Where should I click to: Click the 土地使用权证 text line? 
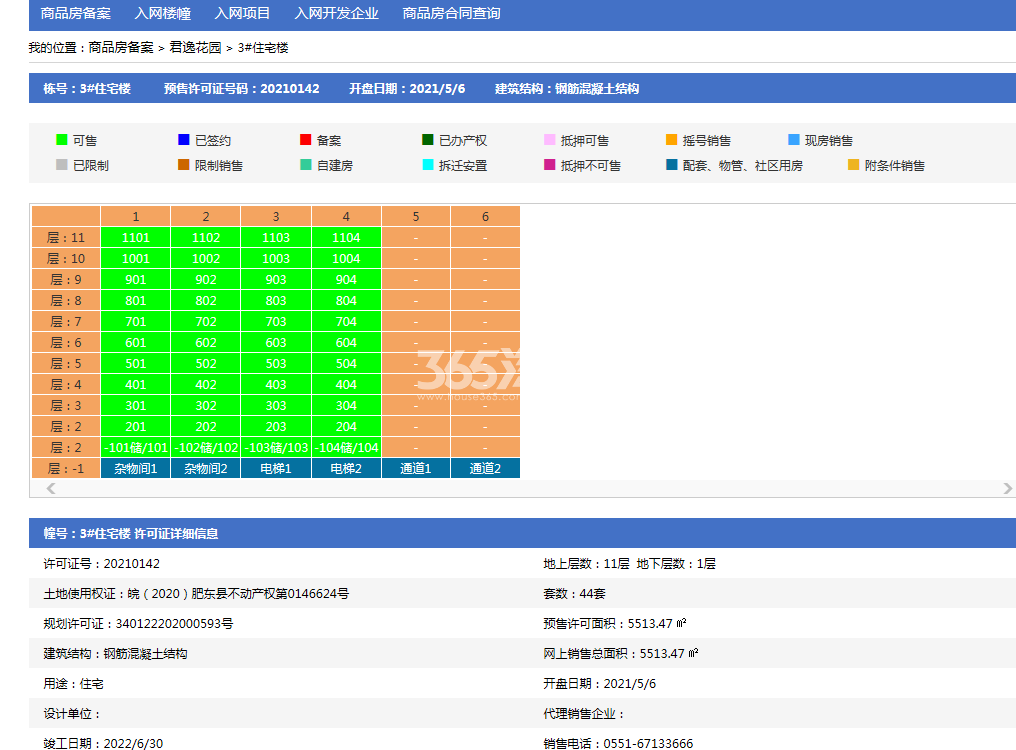click(x=196, y=593)
